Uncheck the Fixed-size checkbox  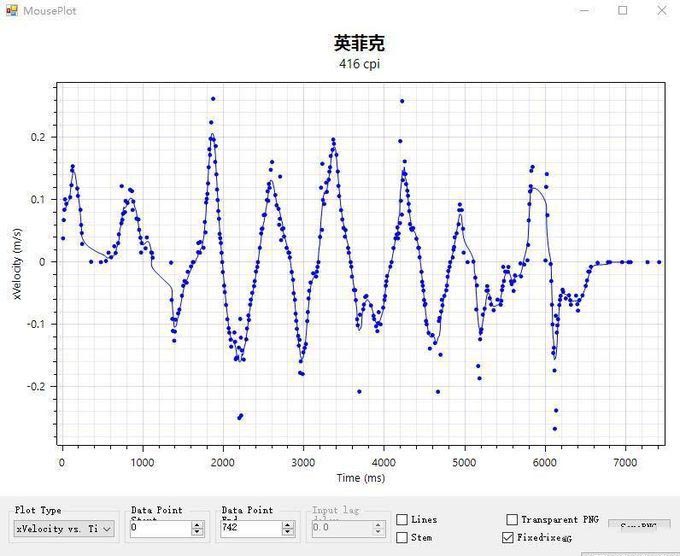pyautogui.click(x=508, y=538)
